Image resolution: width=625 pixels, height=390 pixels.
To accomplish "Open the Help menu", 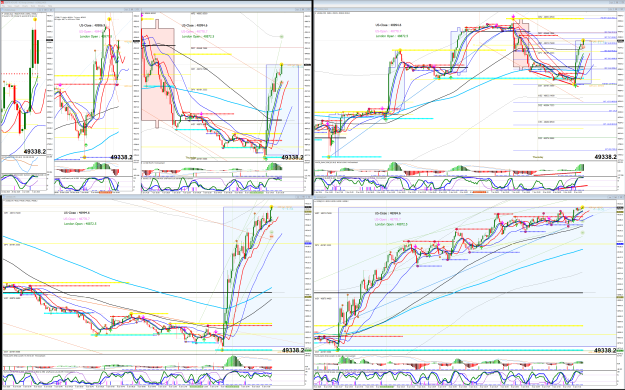I will pyautogui.click(x=50, y=6).
